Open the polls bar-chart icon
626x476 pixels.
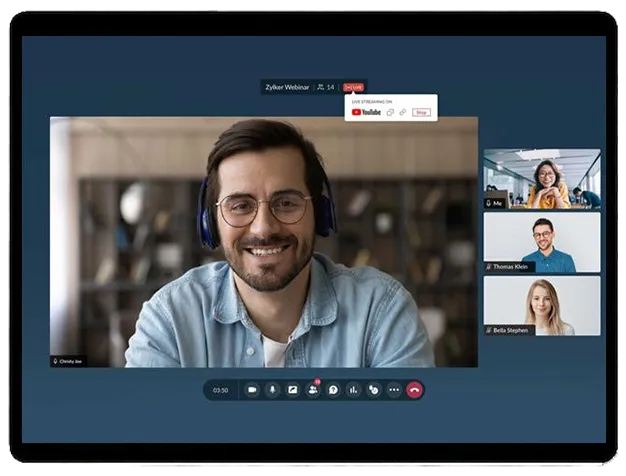[x=353, y=390]
